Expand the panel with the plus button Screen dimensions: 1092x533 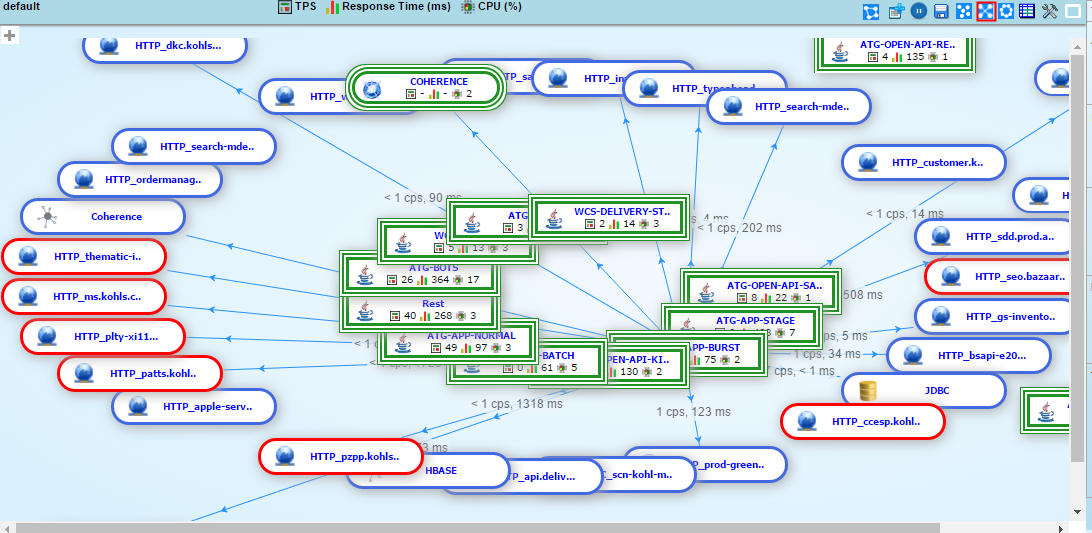click(x=10, y=35)
